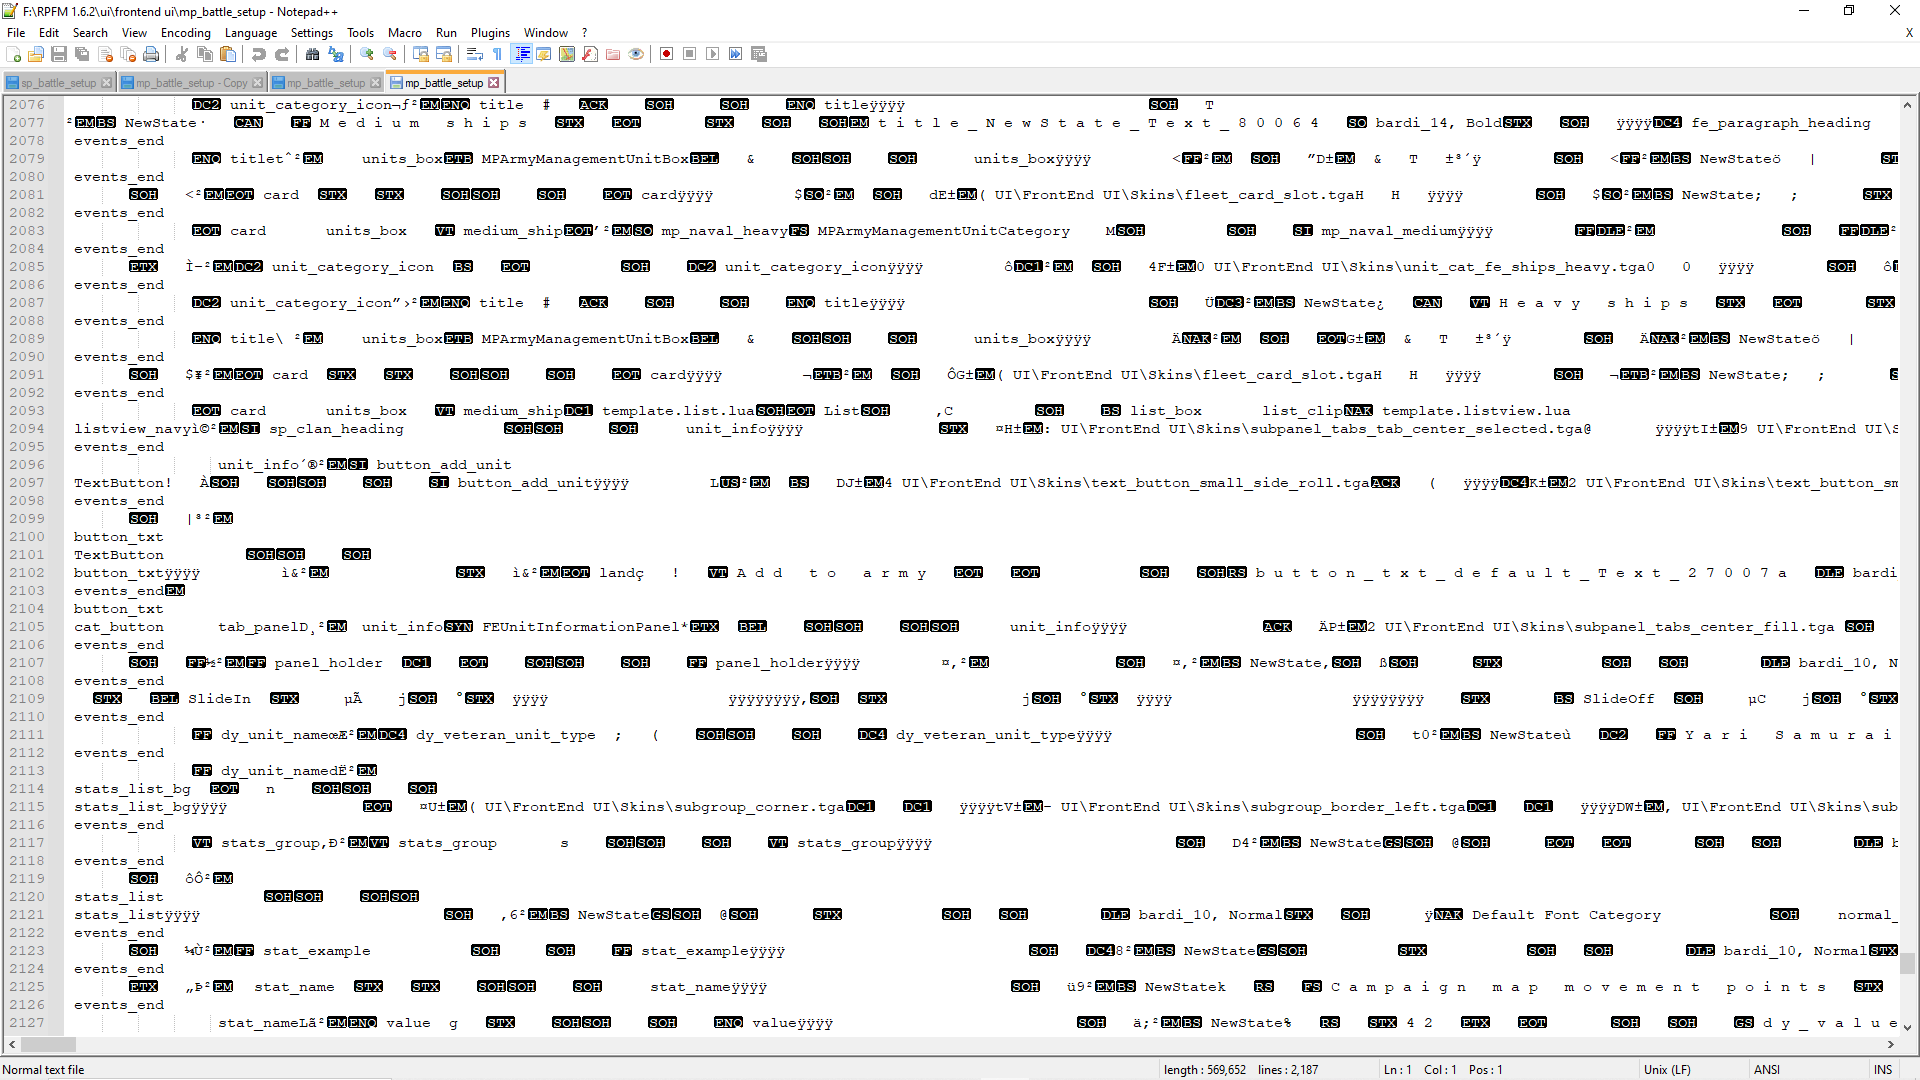The height and width of the screenshot is (1080, 1920).
Task: Click the 'TextButton' text on line 2101
Action: click(x=119, y=555)
